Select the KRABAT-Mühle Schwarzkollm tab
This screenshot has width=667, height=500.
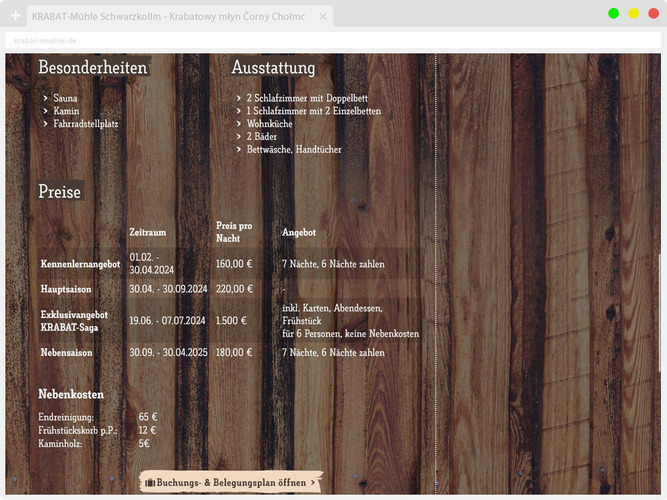pos(168,16)
